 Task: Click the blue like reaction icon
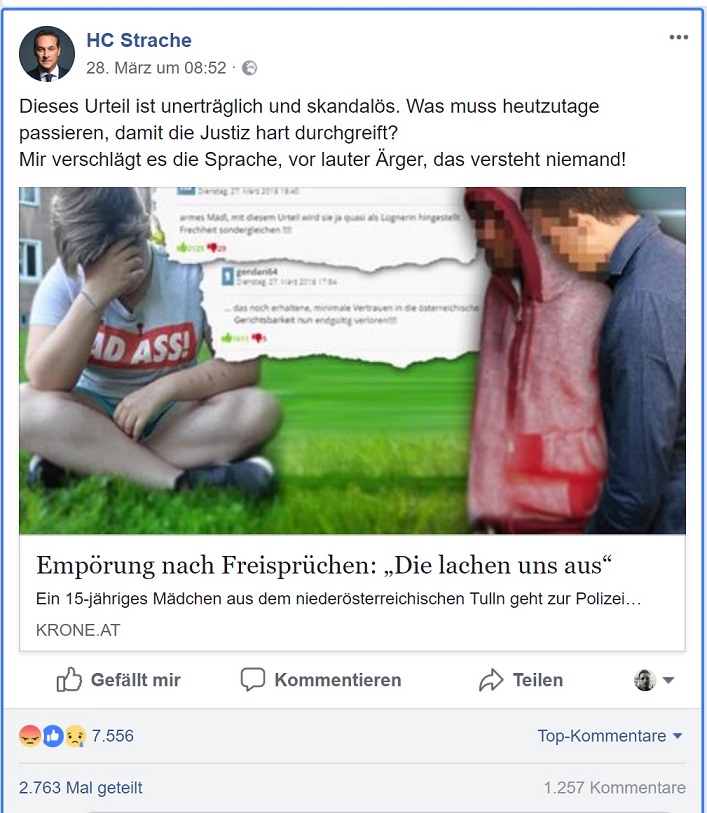pyautogui.click(x=52, y=736)
